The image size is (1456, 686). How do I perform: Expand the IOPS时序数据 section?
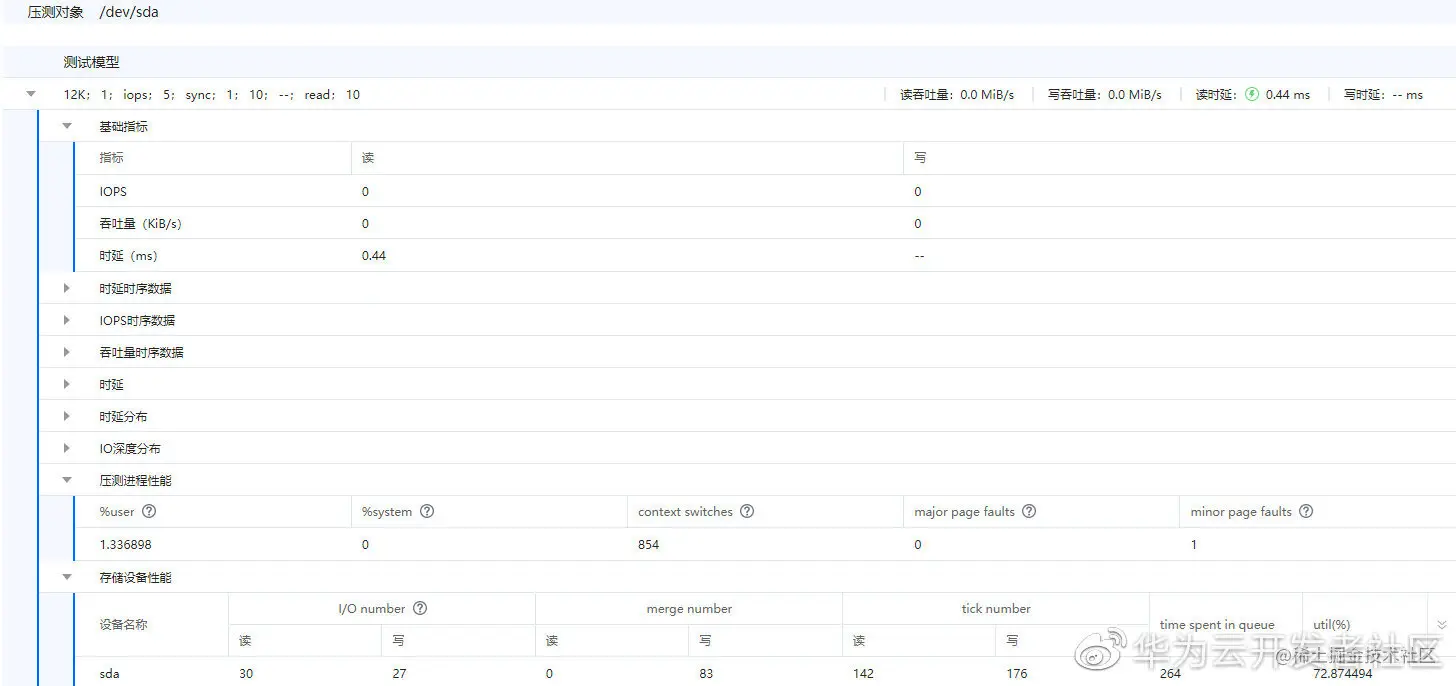coord(66,320)
